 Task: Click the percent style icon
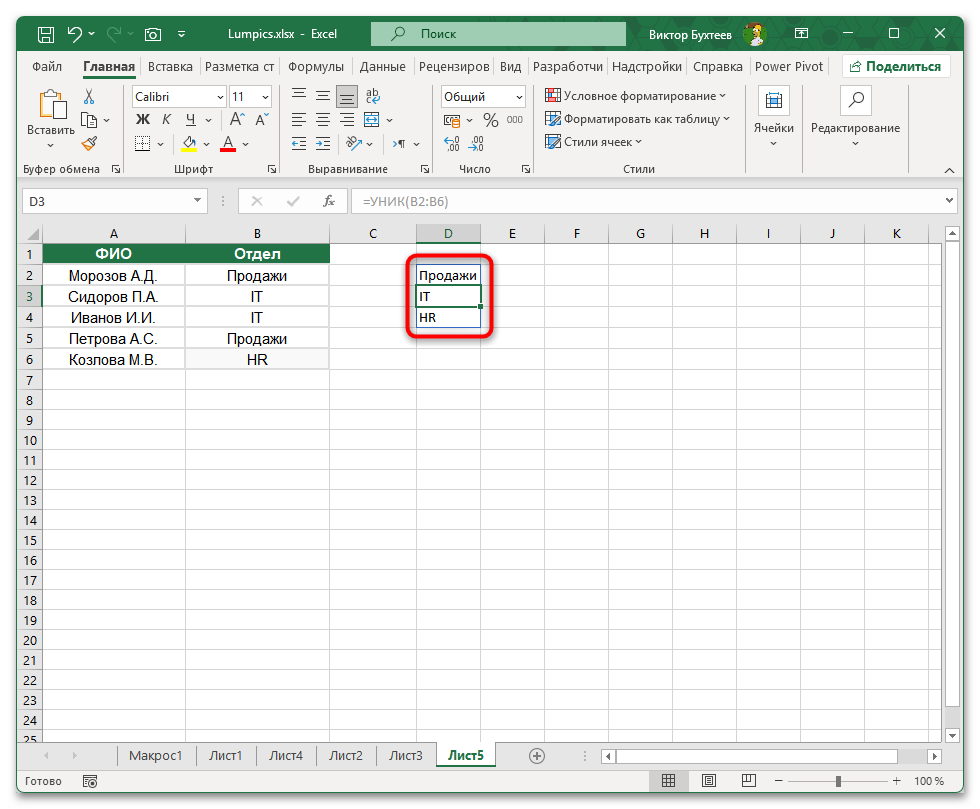tap(490, 120)
